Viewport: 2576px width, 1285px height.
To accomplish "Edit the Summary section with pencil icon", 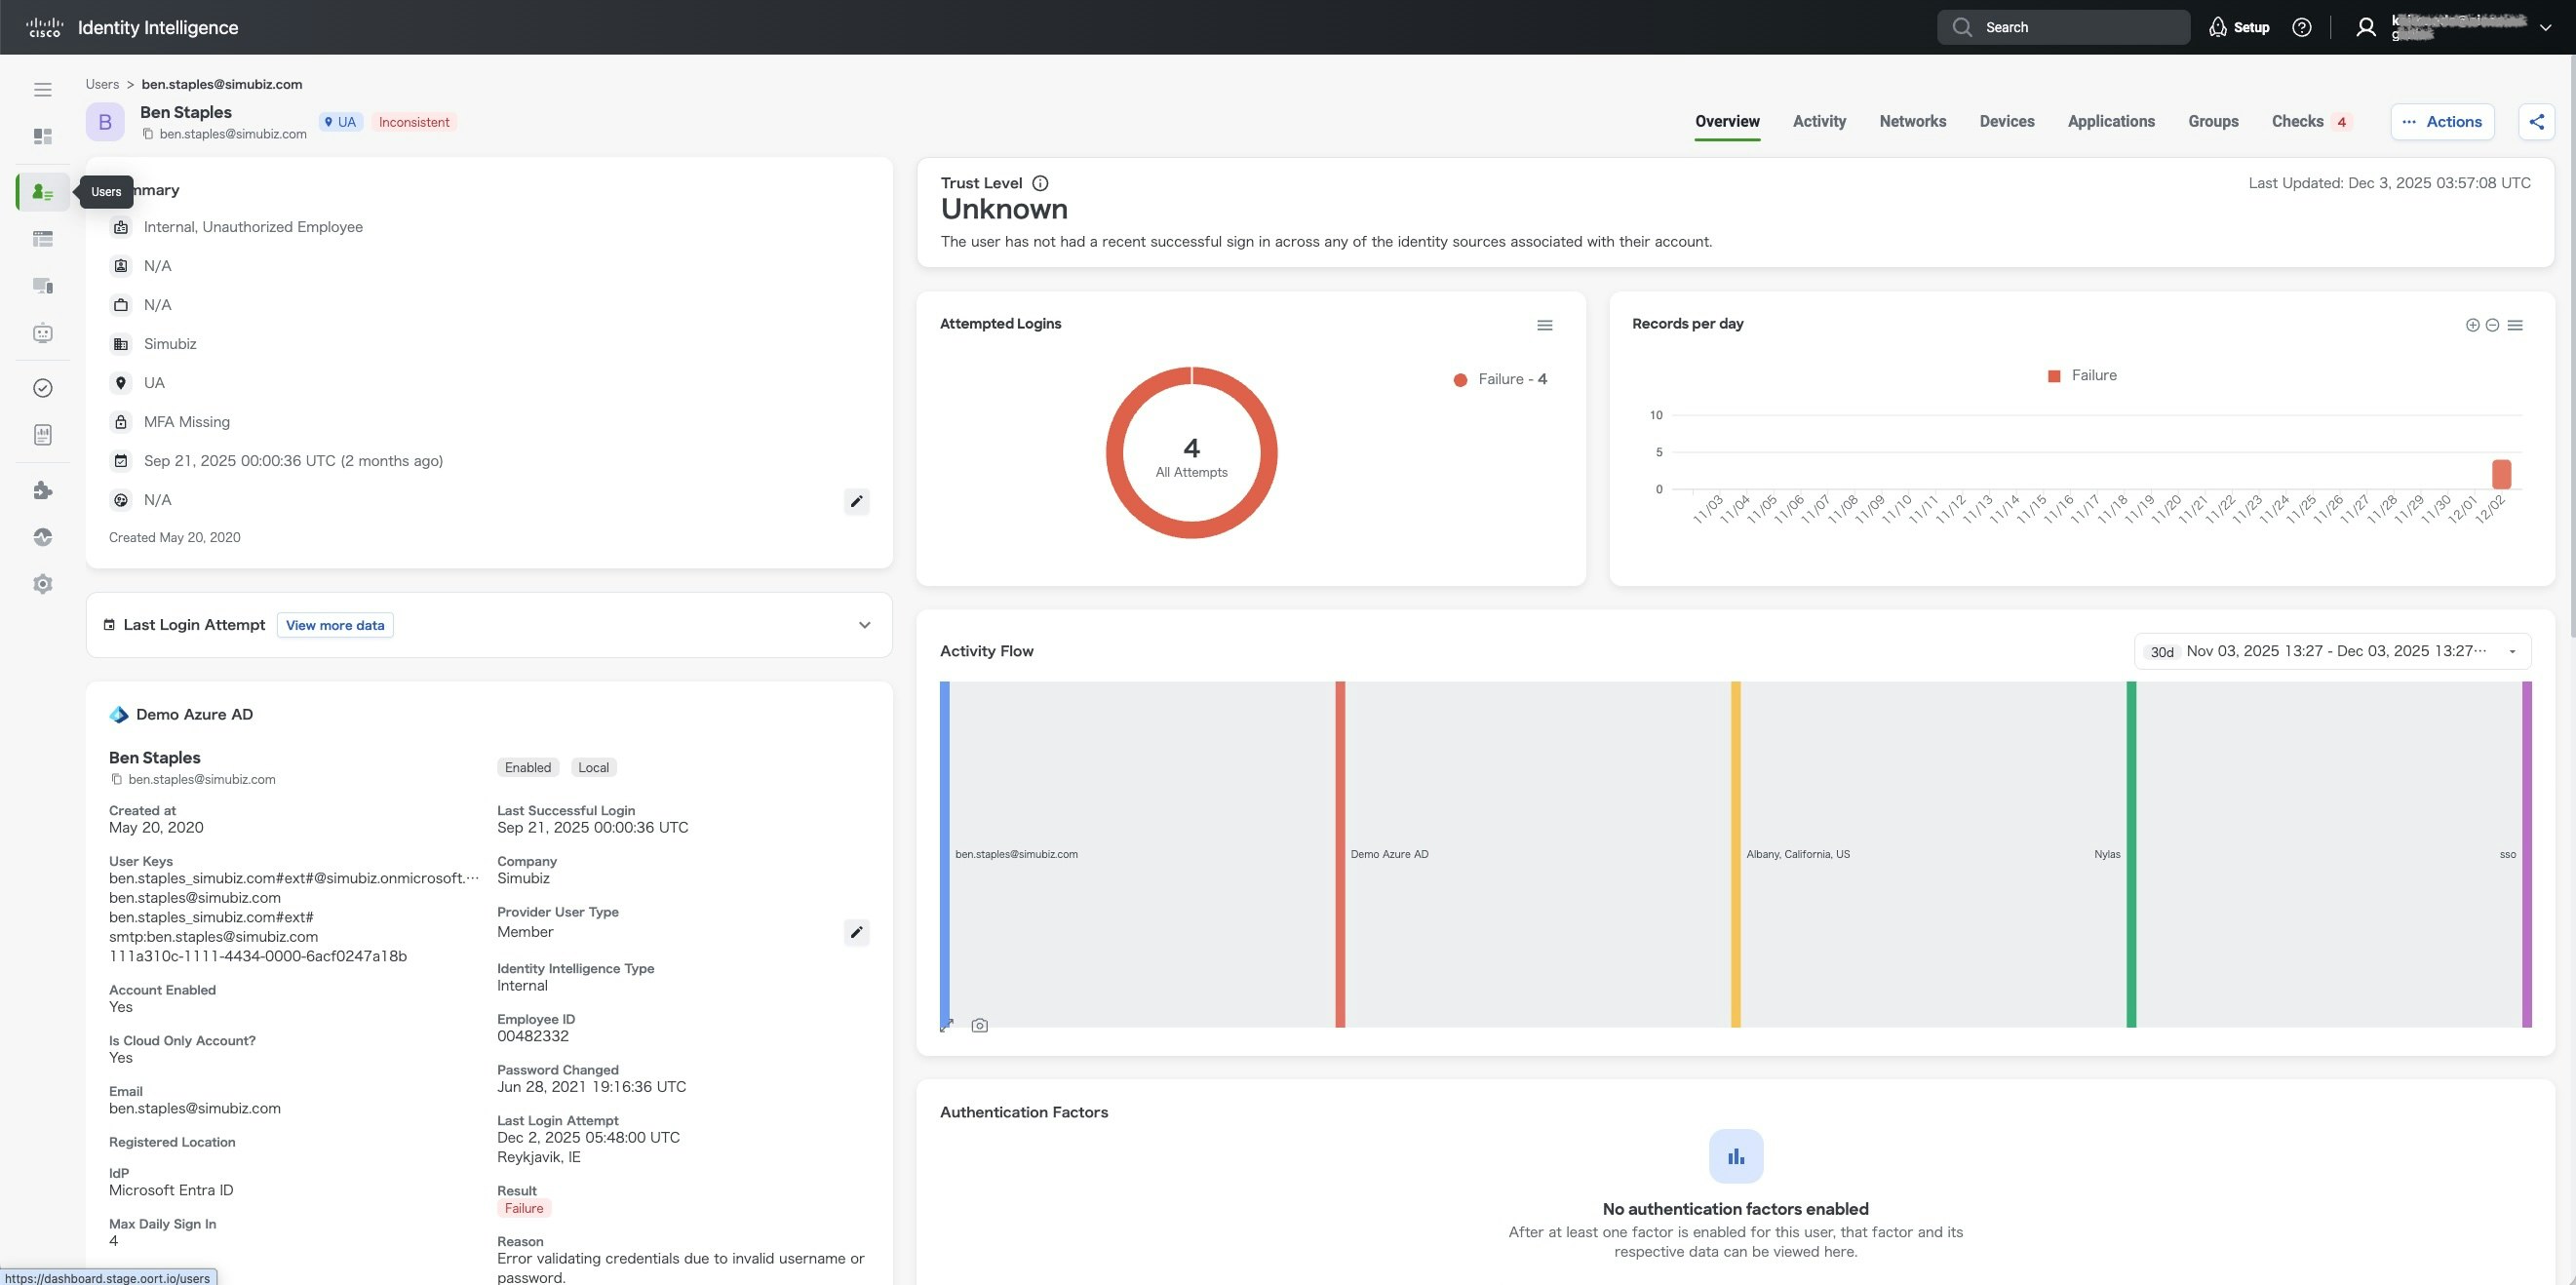I will (856, 501).
